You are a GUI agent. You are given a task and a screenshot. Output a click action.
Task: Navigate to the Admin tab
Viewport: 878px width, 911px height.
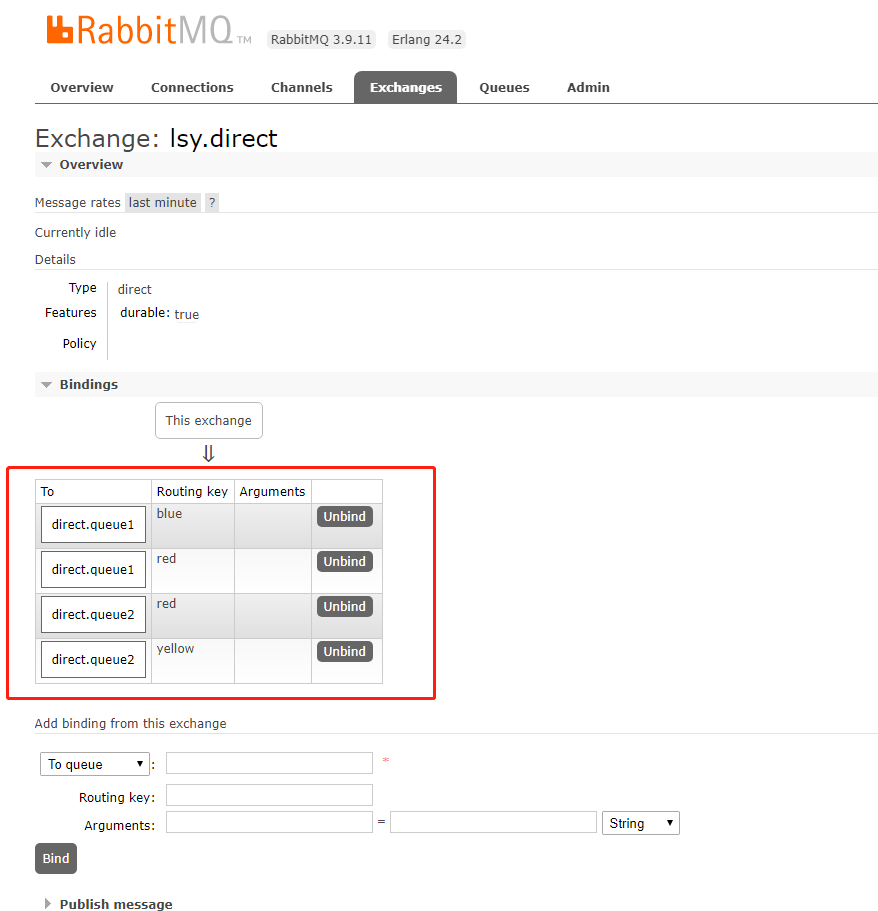pos(588,87)
